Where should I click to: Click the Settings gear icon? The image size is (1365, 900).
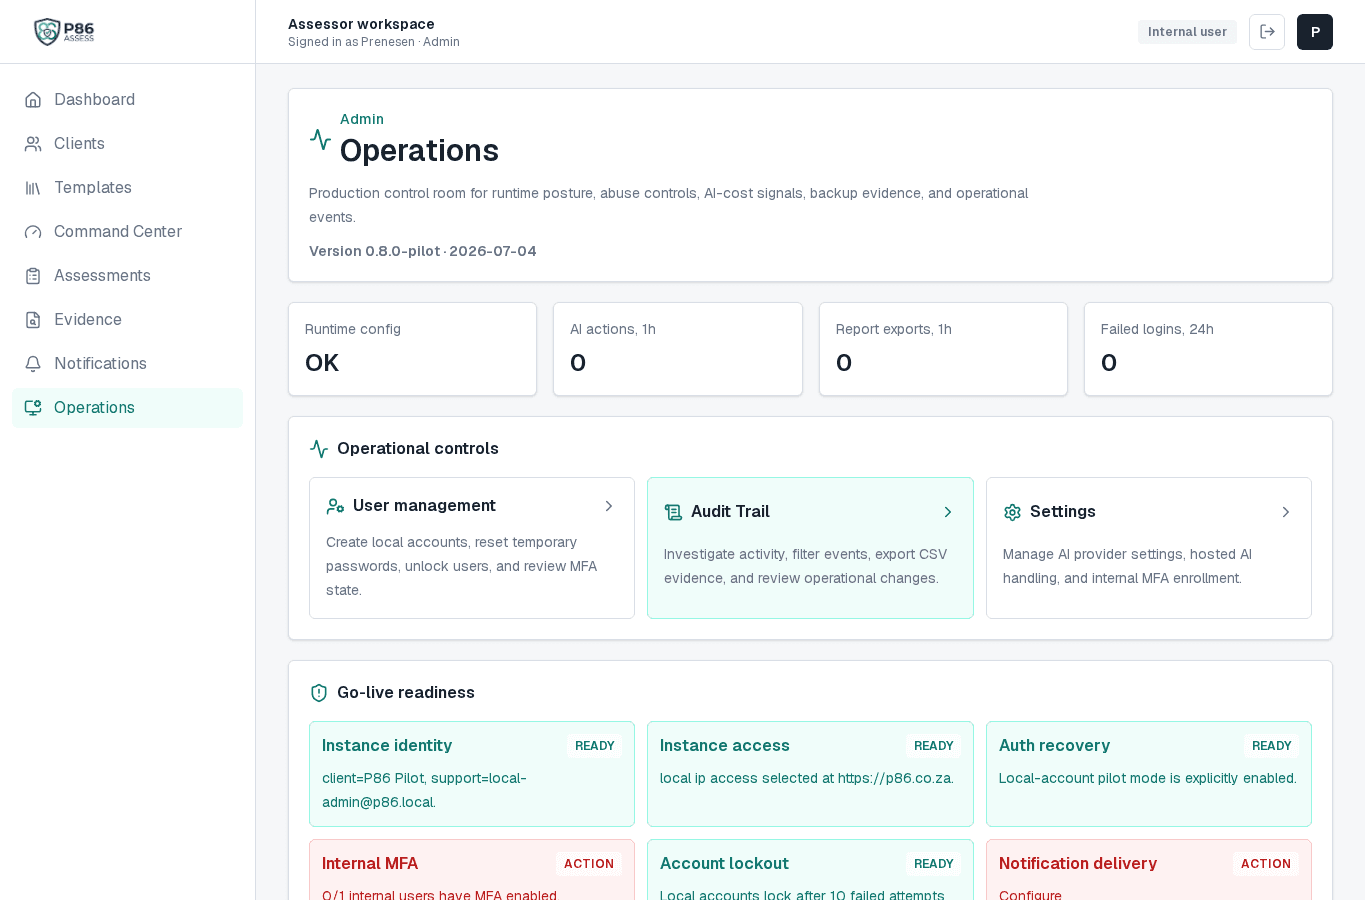click(x=1012, y=512)
